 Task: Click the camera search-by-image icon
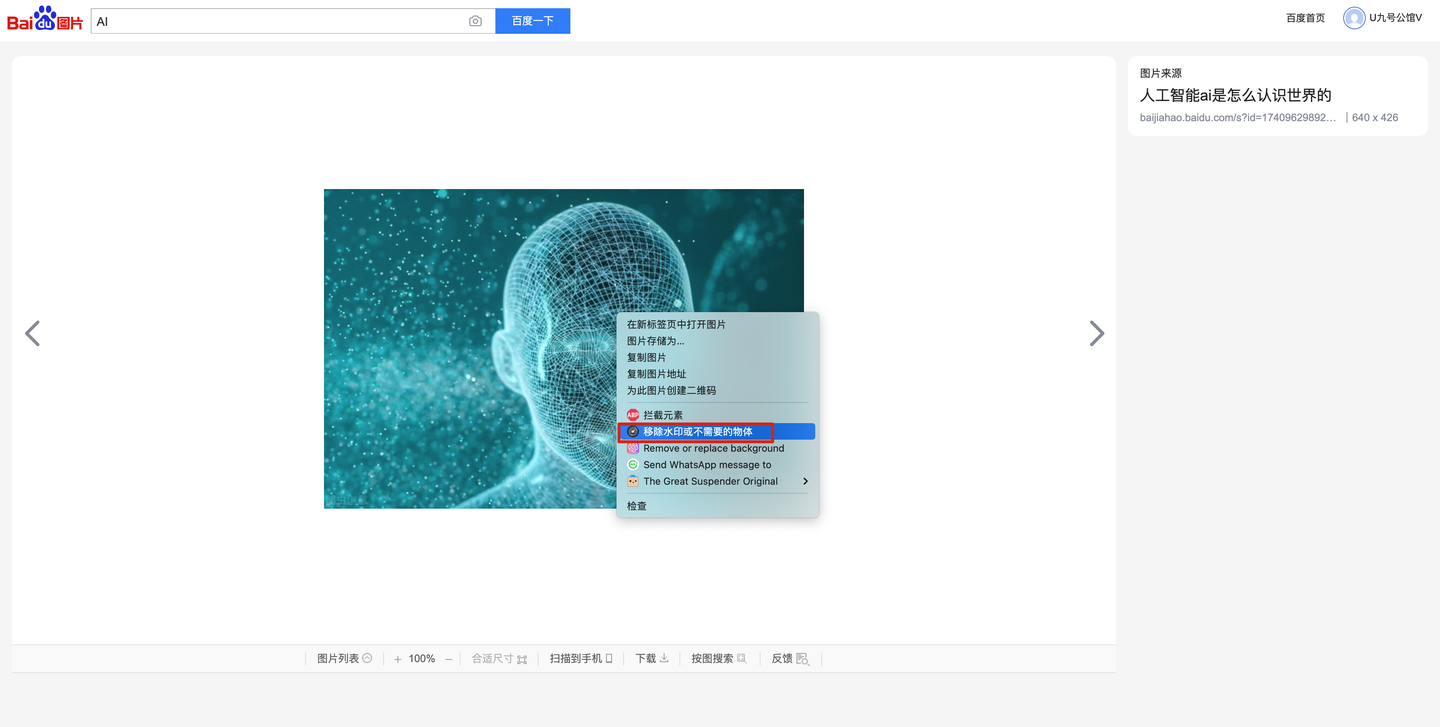(x=475, y=21)
